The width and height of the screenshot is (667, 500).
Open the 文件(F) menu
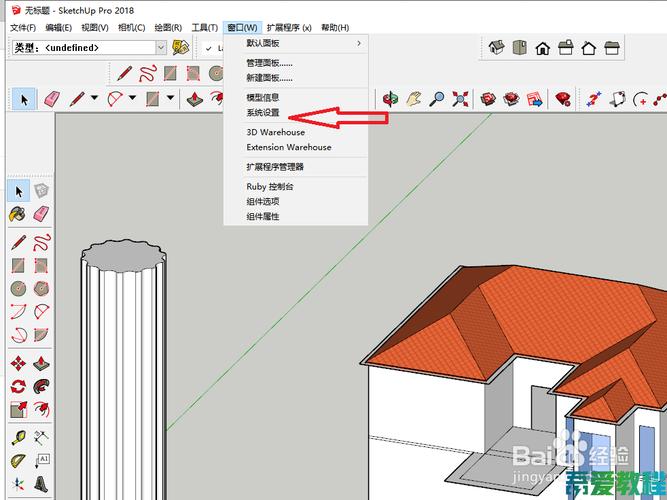coord(23,28)
